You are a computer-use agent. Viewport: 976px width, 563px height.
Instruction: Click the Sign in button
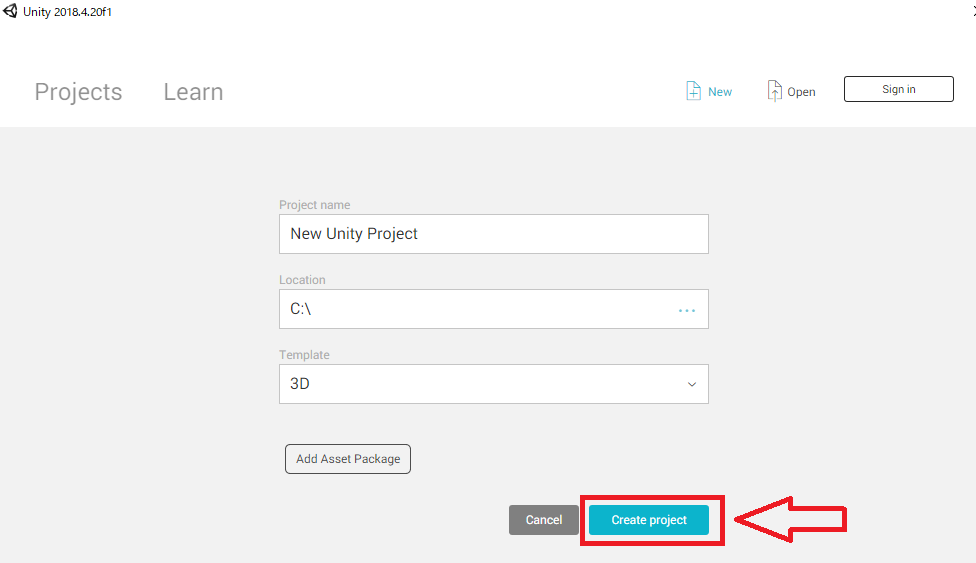point(898,89)
